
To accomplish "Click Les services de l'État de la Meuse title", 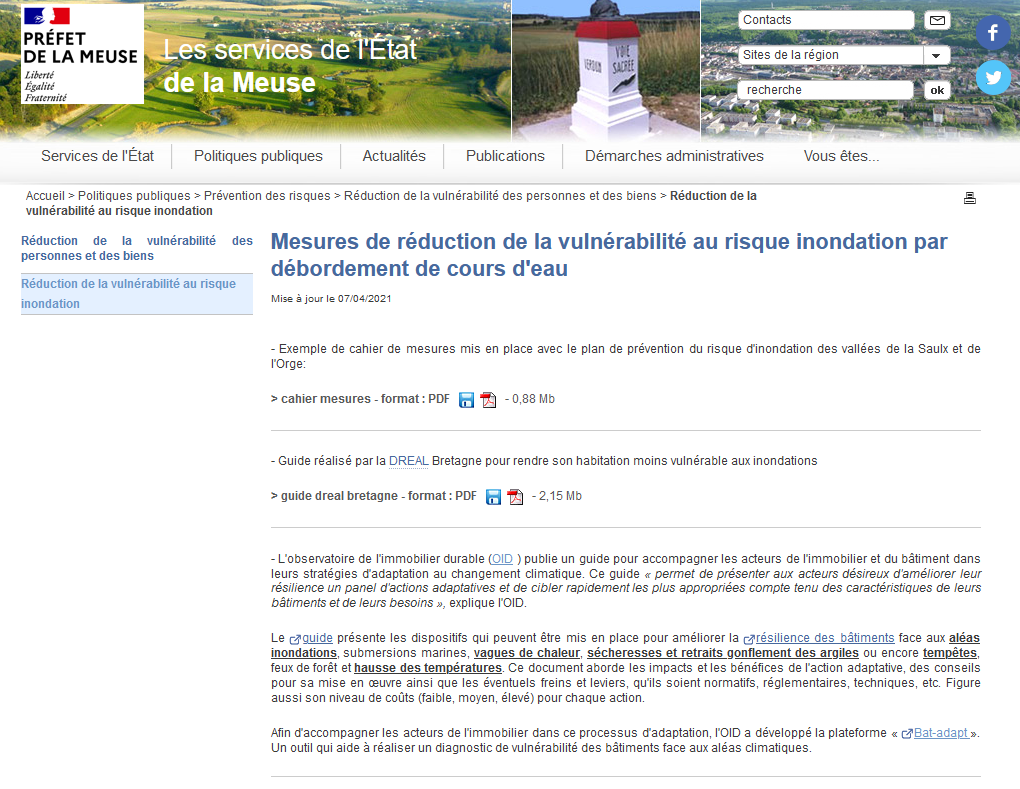I will coord(289,66).
